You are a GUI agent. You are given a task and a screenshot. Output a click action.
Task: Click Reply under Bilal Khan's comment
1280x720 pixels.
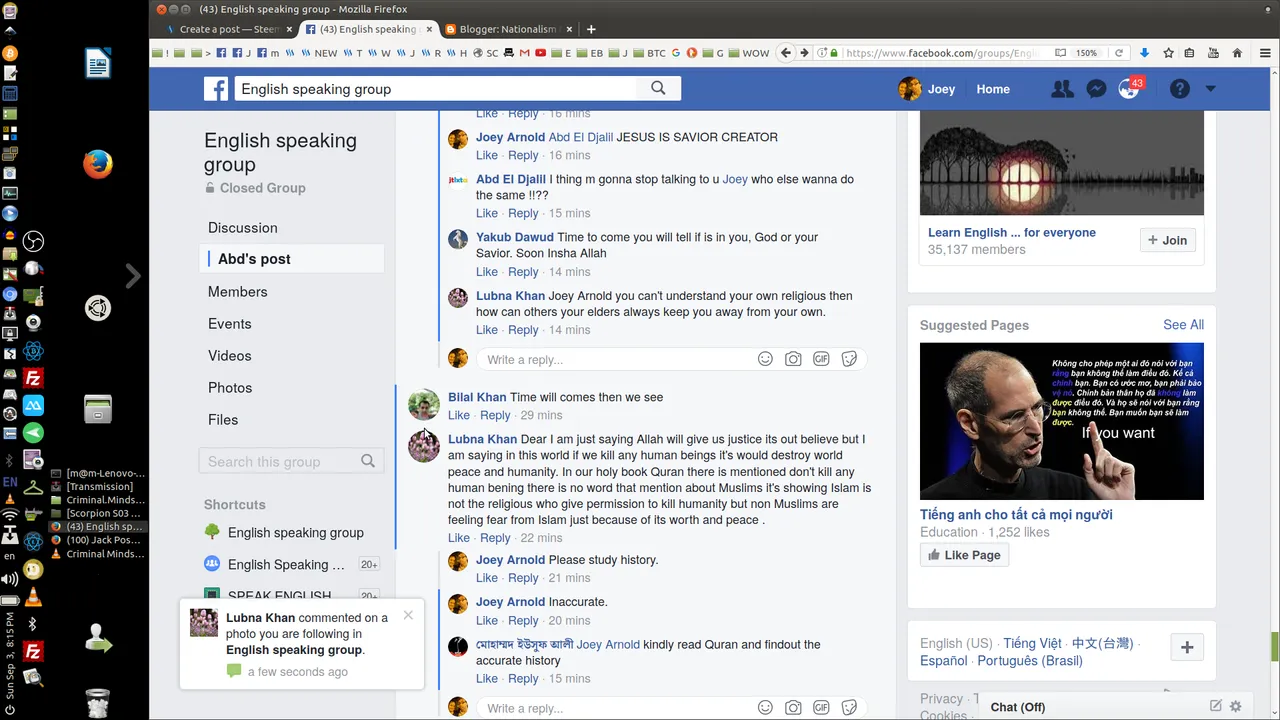point(495,415)
